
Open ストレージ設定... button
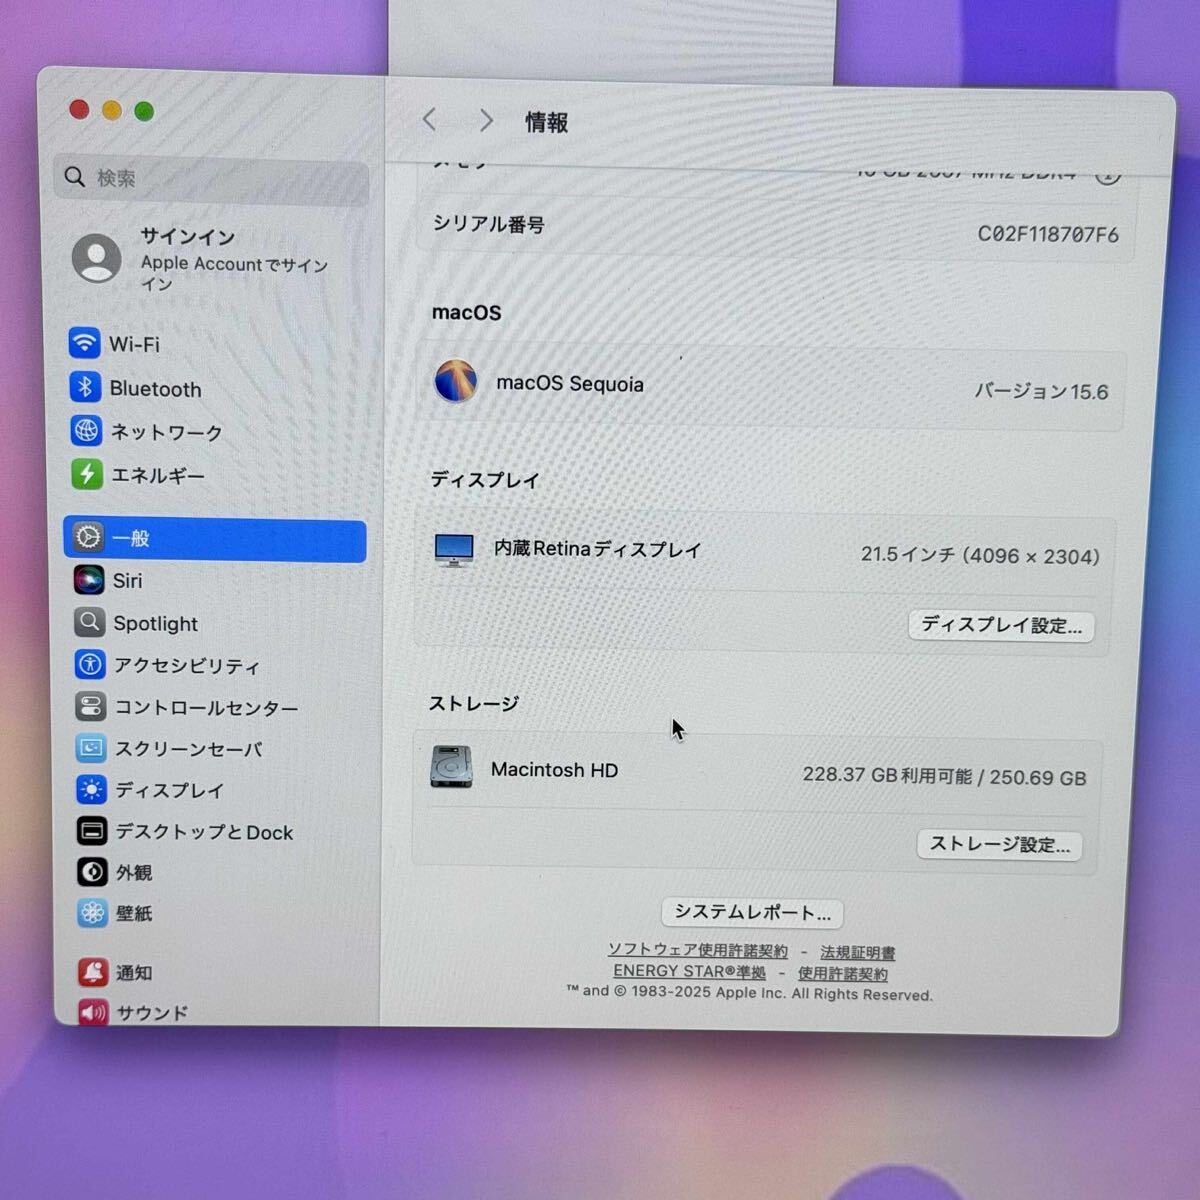pyautogui.click(x=999, y=845)
